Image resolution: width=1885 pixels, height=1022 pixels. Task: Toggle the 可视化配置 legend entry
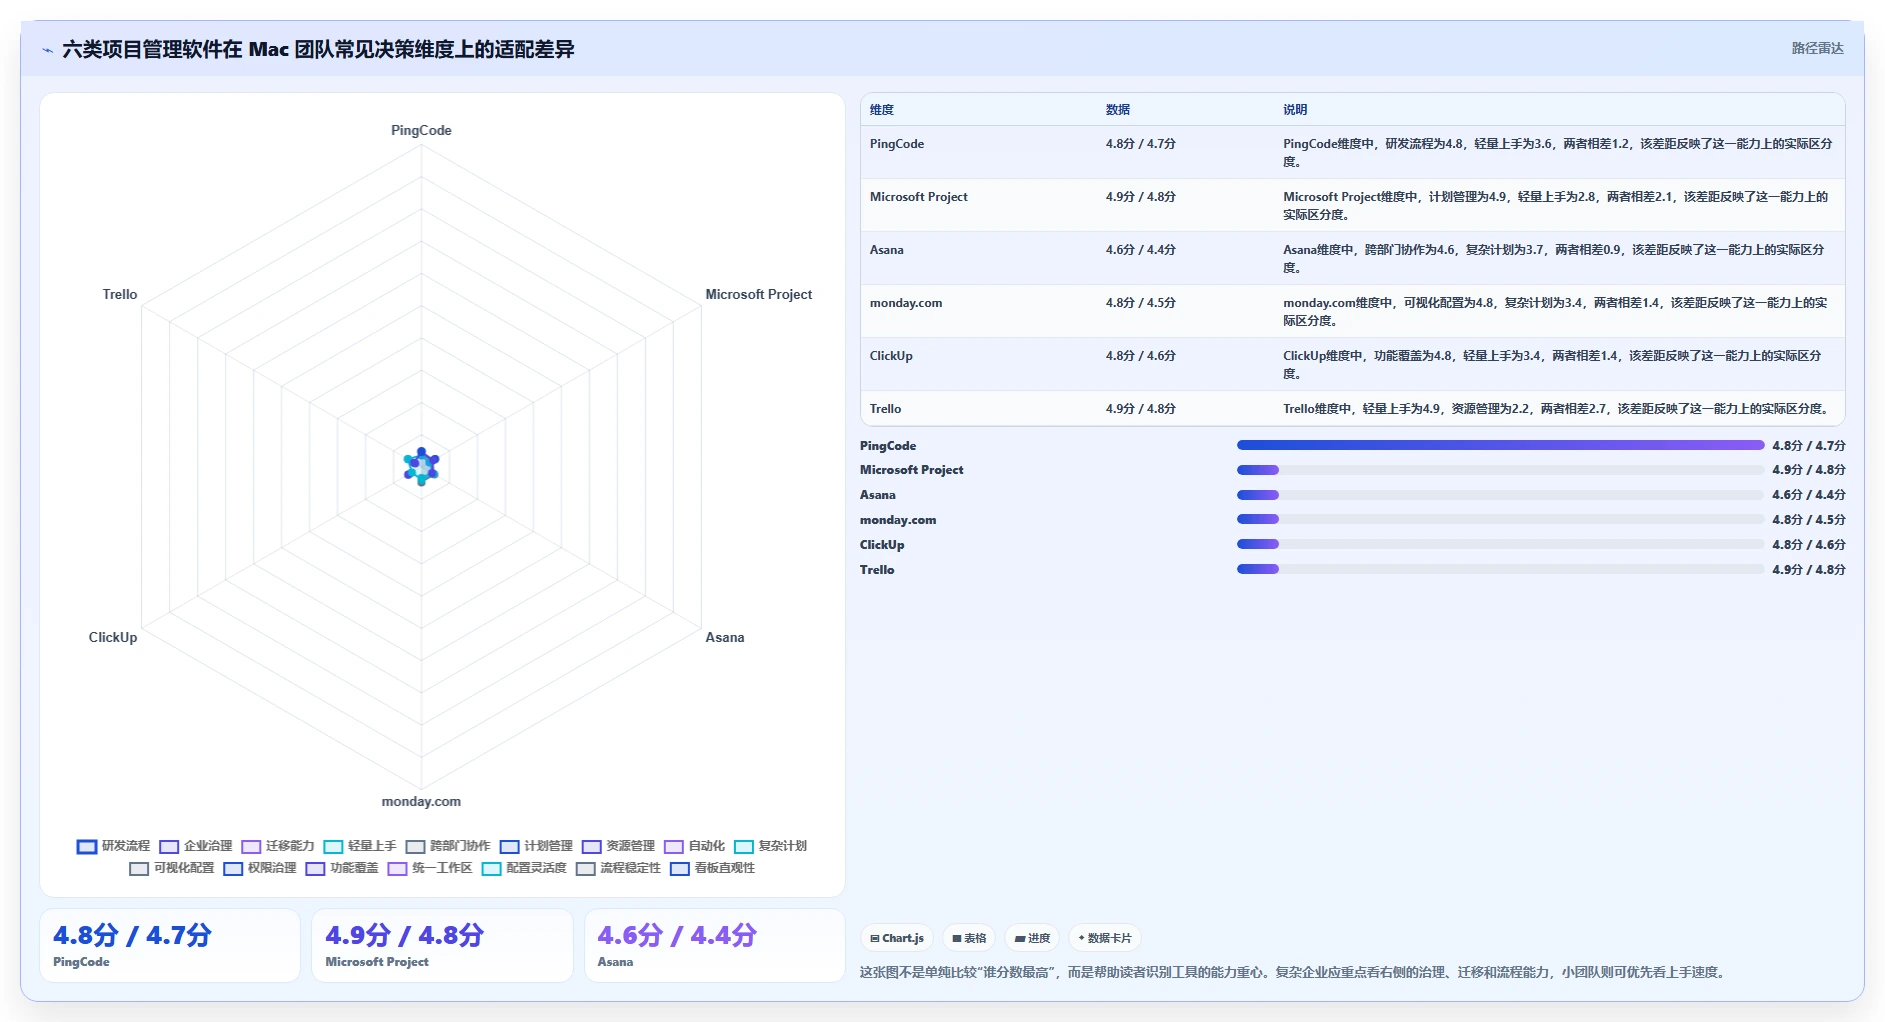(172, 868)
